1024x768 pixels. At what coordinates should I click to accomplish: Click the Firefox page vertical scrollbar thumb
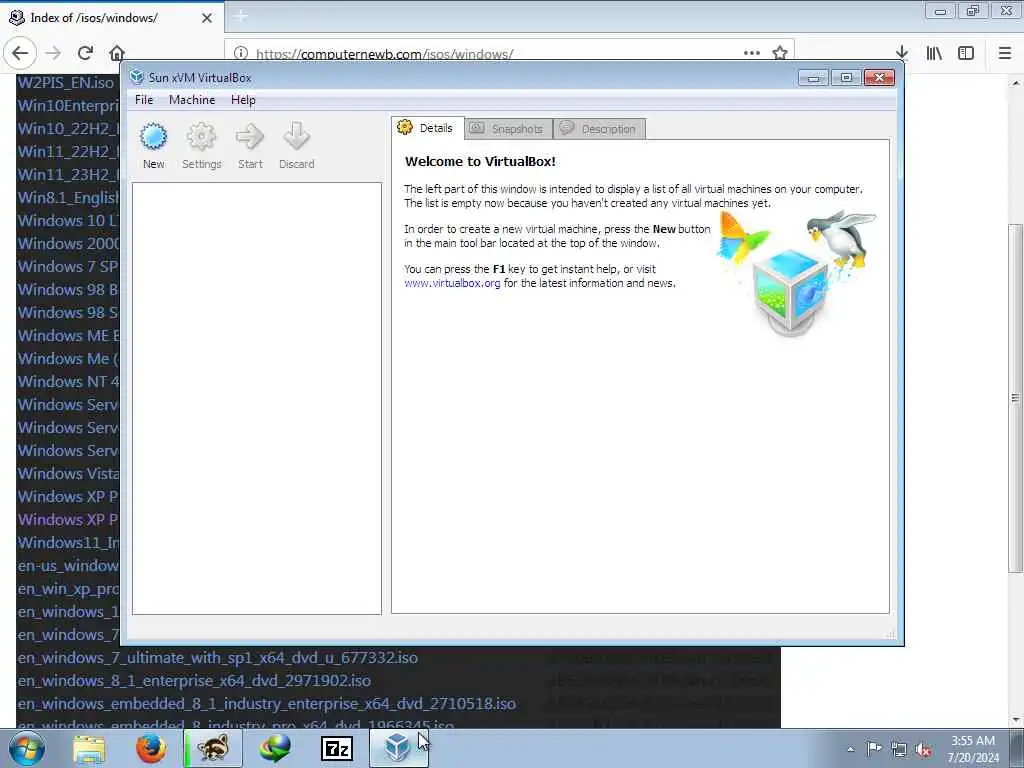tap(1014, 398)
